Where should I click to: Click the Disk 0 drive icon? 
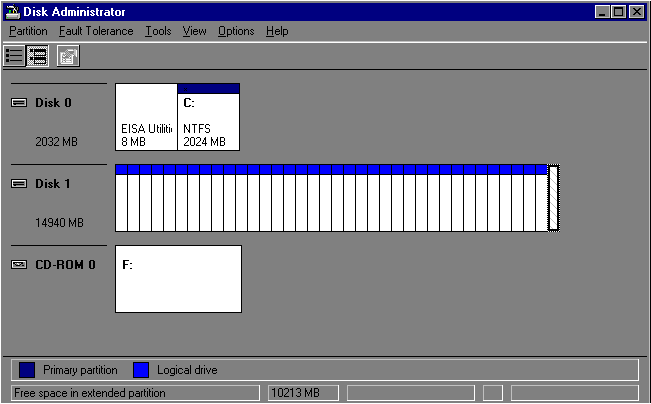click(19, 103)
